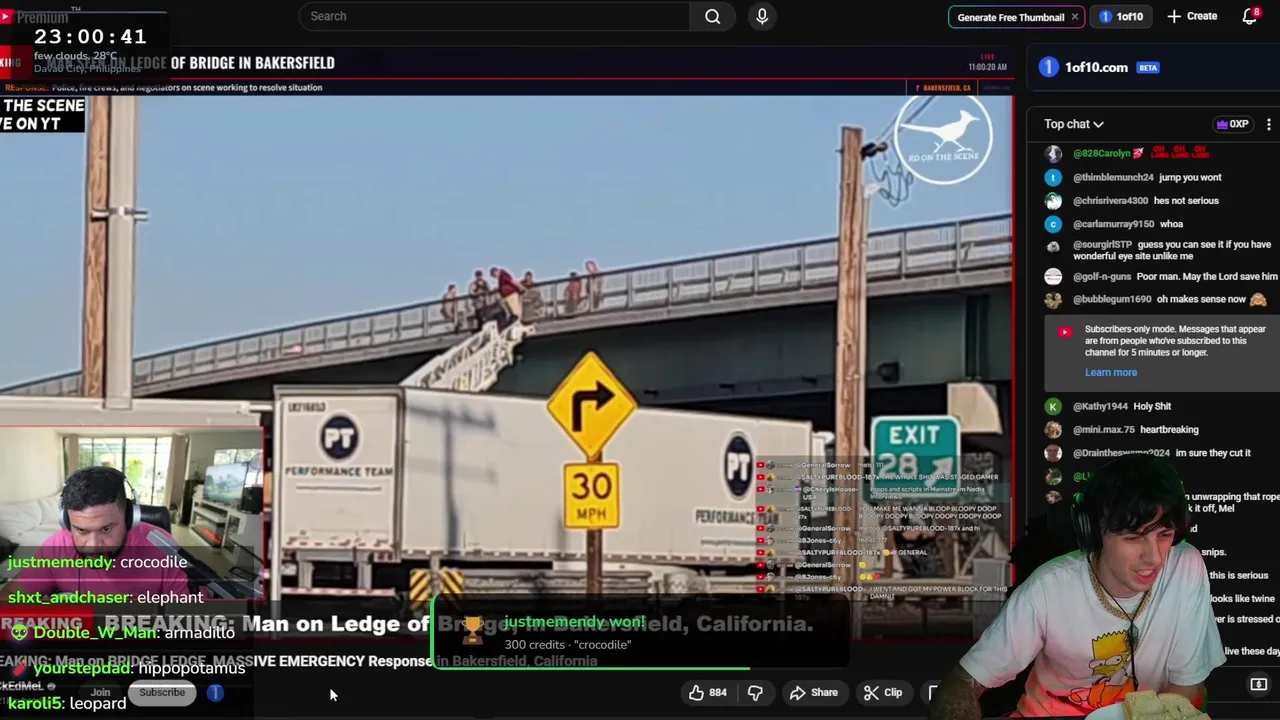Select @Kathy1944 'Holy Shit' message

pyautogui.click(x=1152, y=406)
